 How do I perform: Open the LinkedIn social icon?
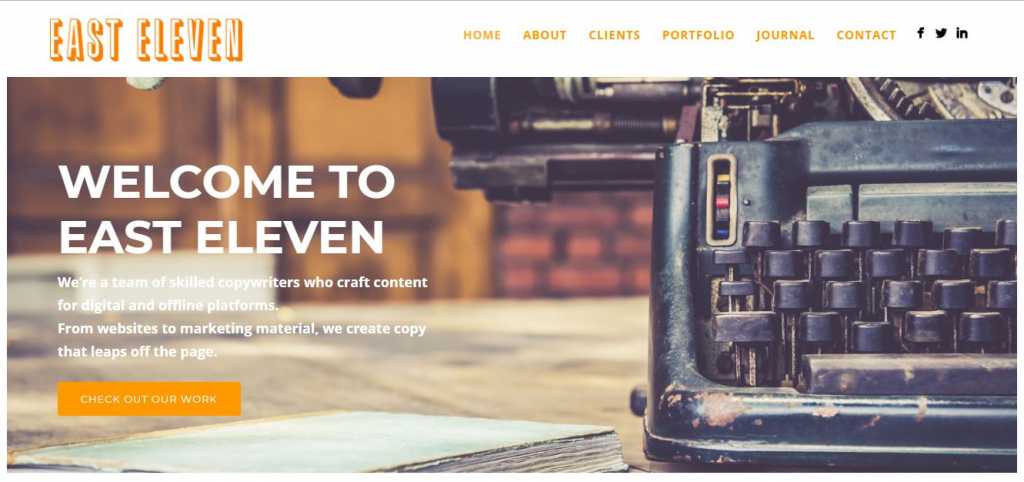(x=962, y=33)
